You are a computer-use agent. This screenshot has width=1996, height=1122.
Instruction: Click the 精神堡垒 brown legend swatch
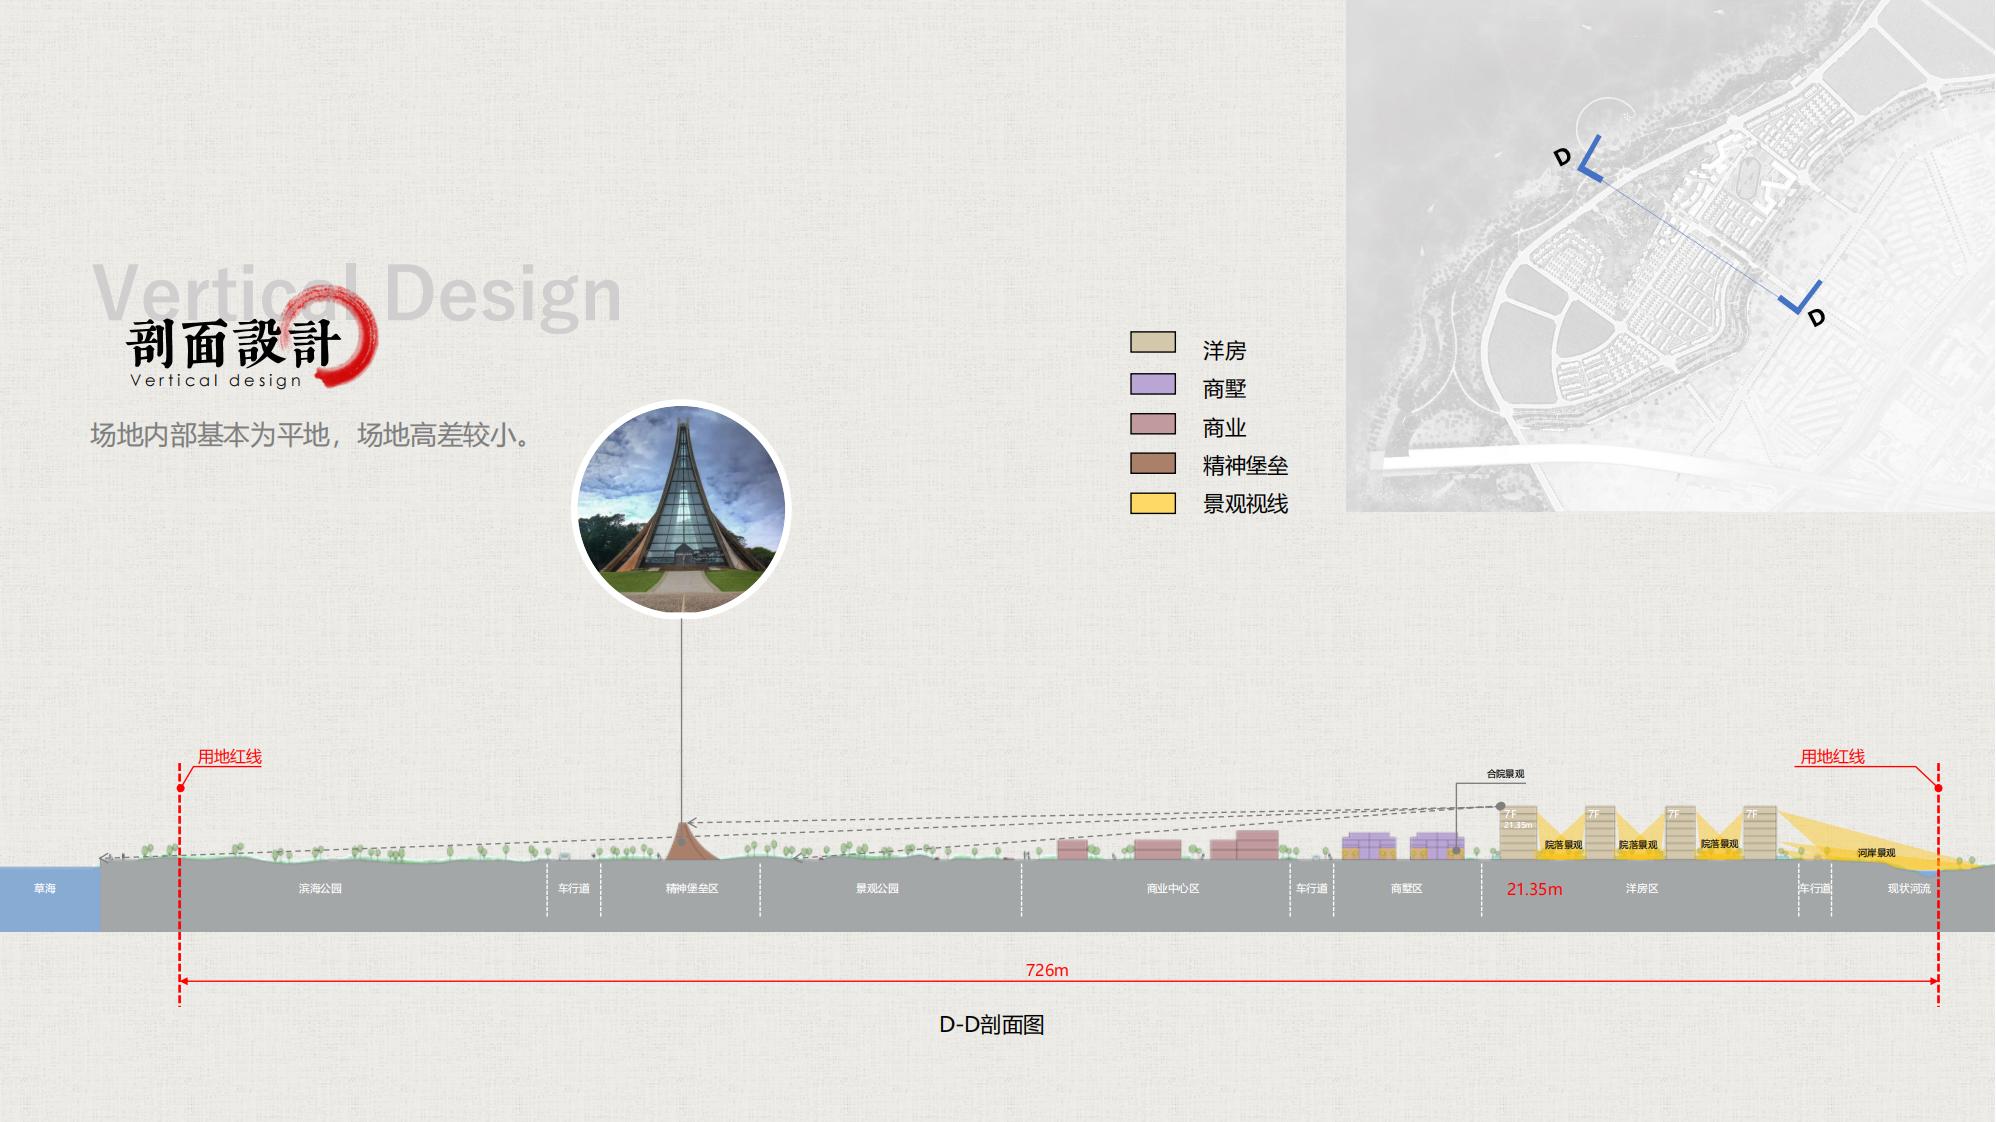1152,464
